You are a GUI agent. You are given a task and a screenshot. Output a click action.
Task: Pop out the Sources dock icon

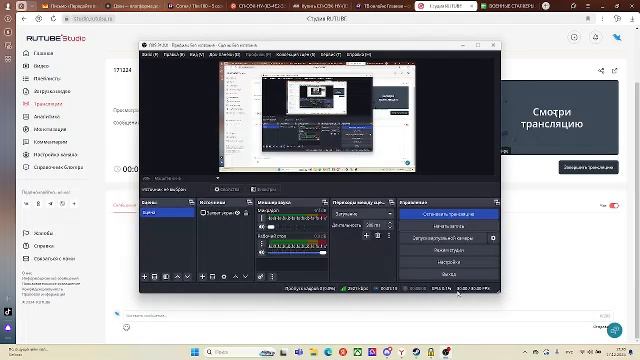click(249, 202)
